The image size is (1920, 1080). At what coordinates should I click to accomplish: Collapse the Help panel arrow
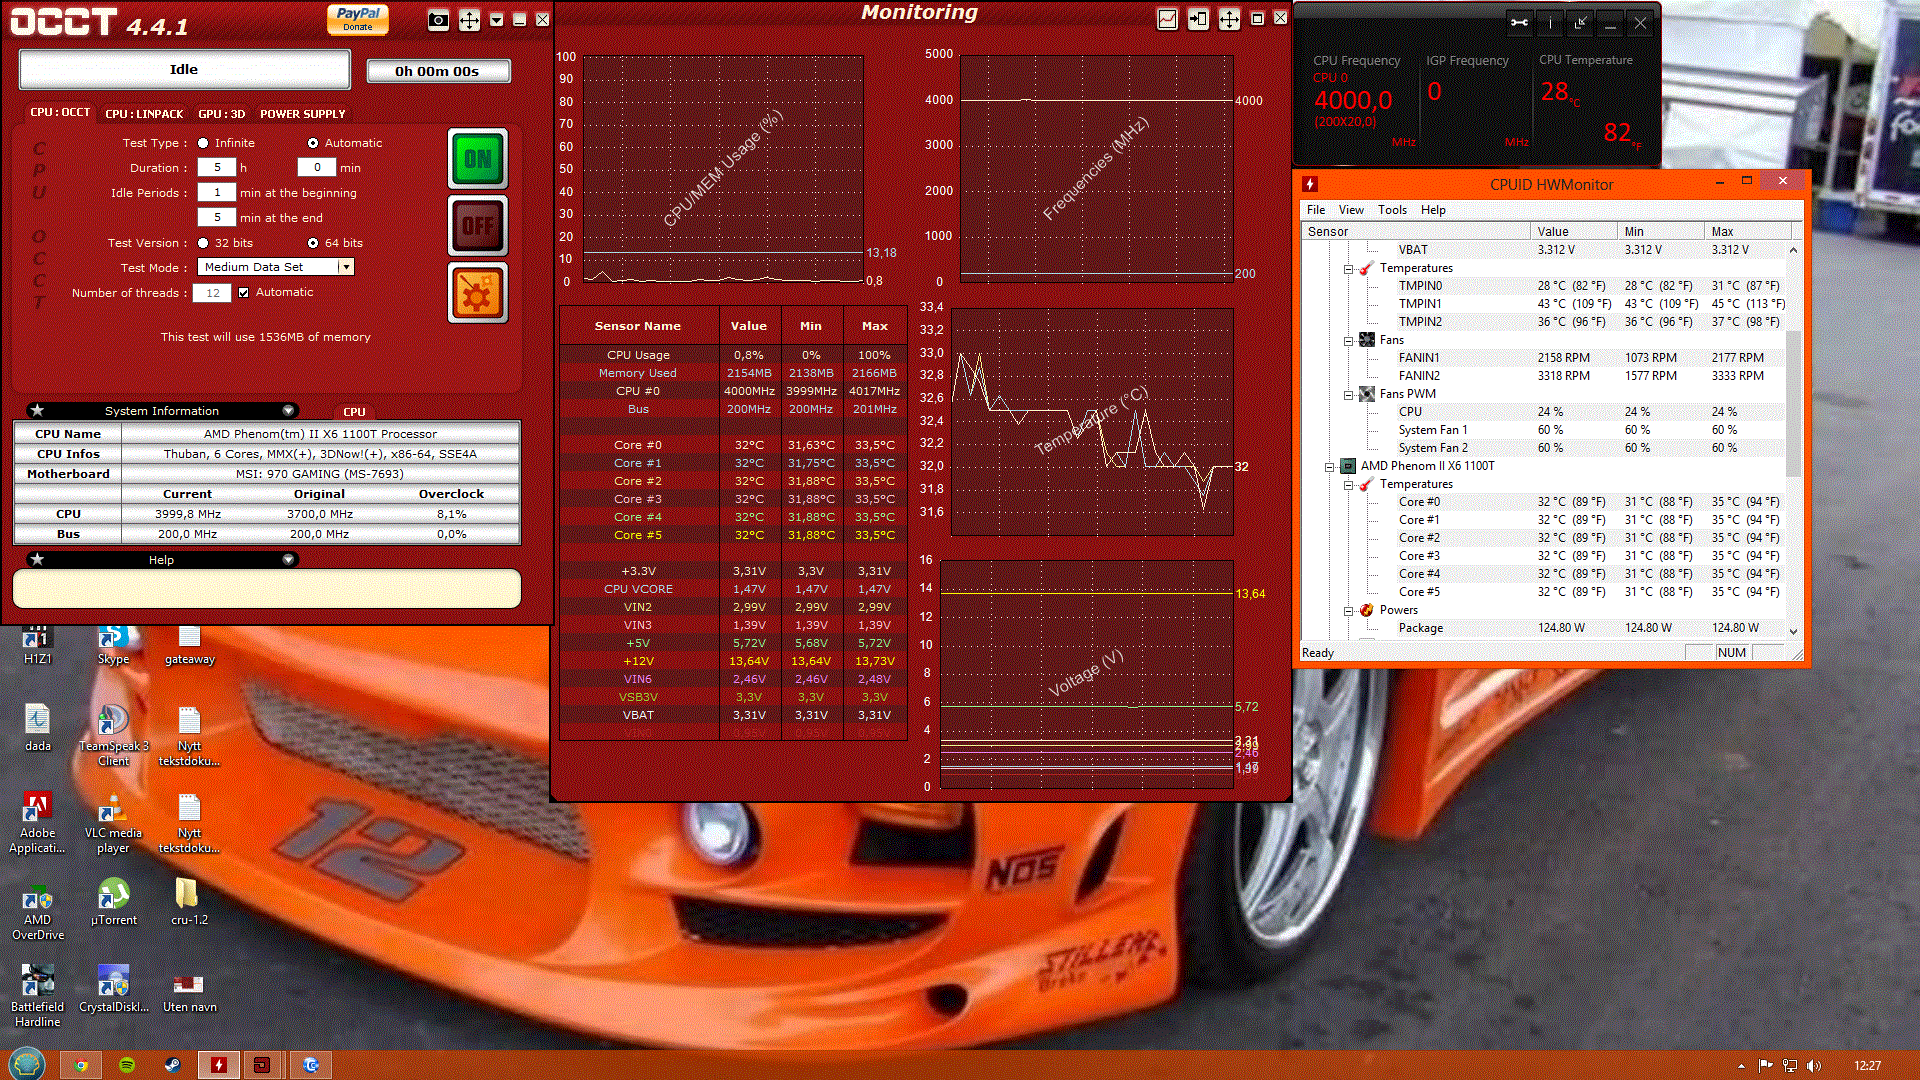point(288,560)
